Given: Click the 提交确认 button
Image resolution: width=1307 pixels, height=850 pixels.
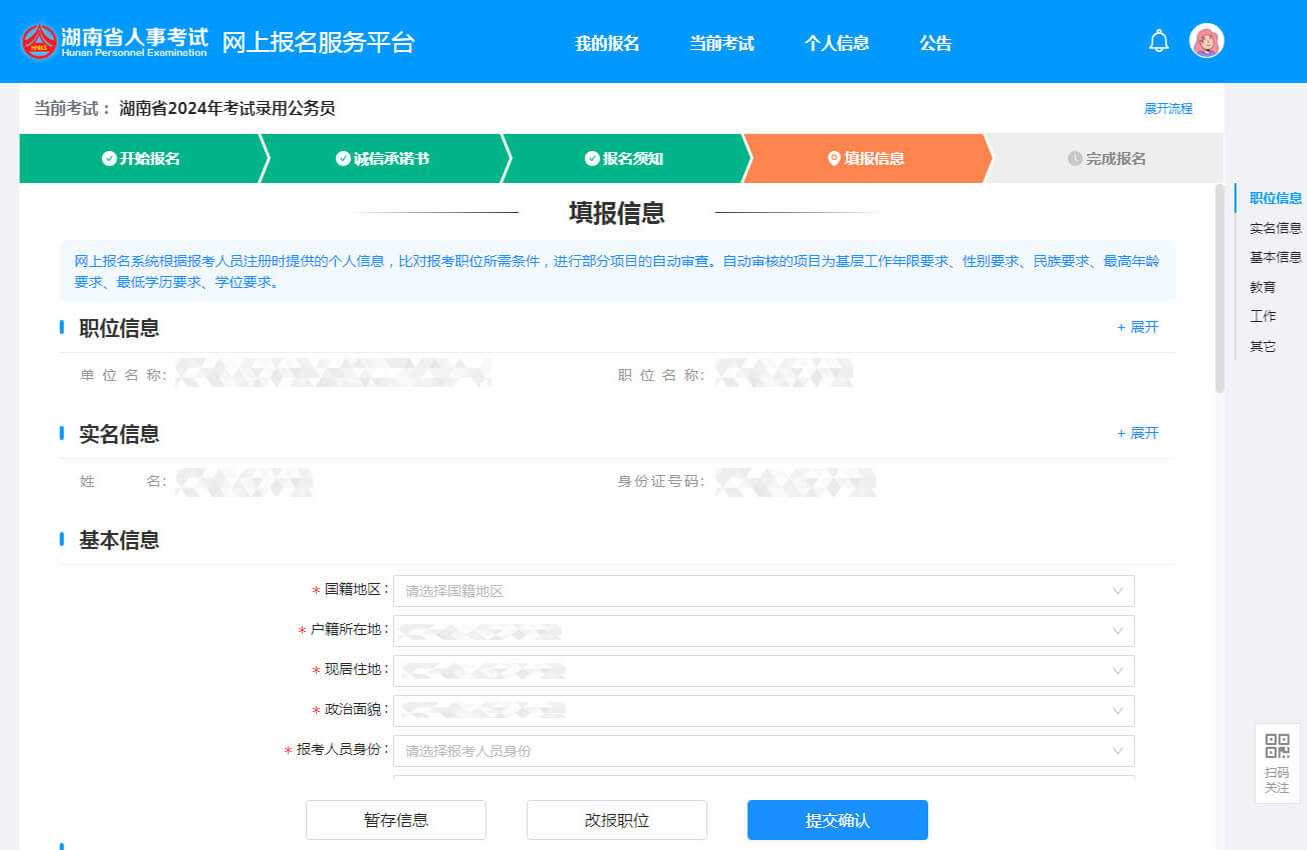Looking at the screenshot, I should pyautogui.click(x=838, y=820).
